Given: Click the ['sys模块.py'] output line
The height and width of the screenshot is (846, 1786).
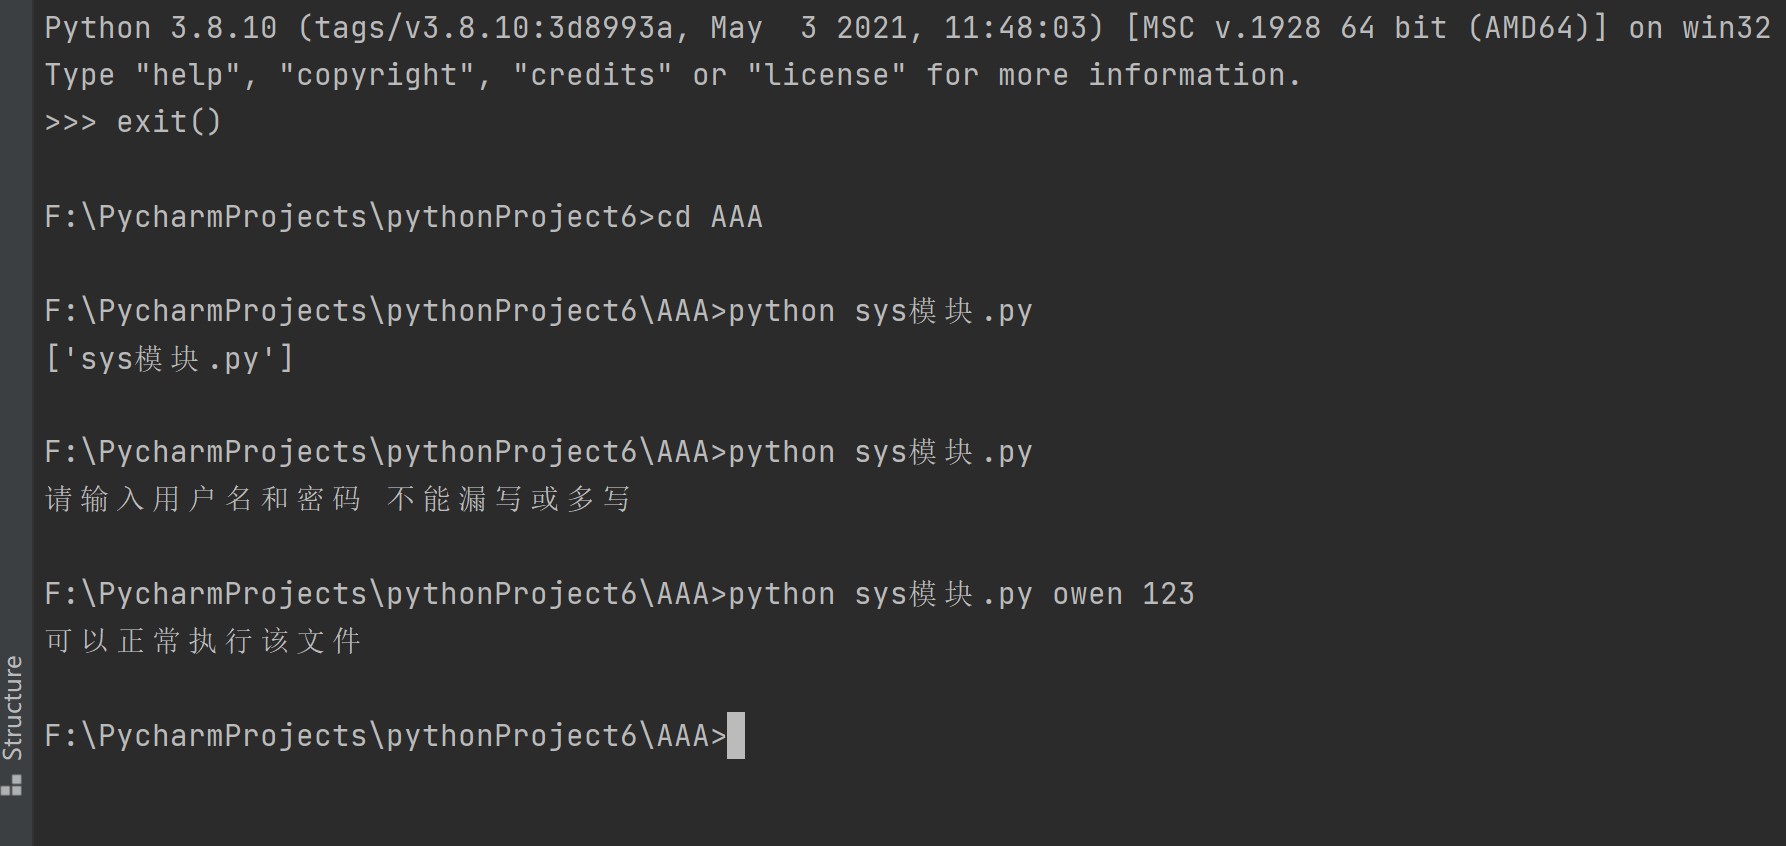Looking at the screenshot, I should tap(170, 359).
